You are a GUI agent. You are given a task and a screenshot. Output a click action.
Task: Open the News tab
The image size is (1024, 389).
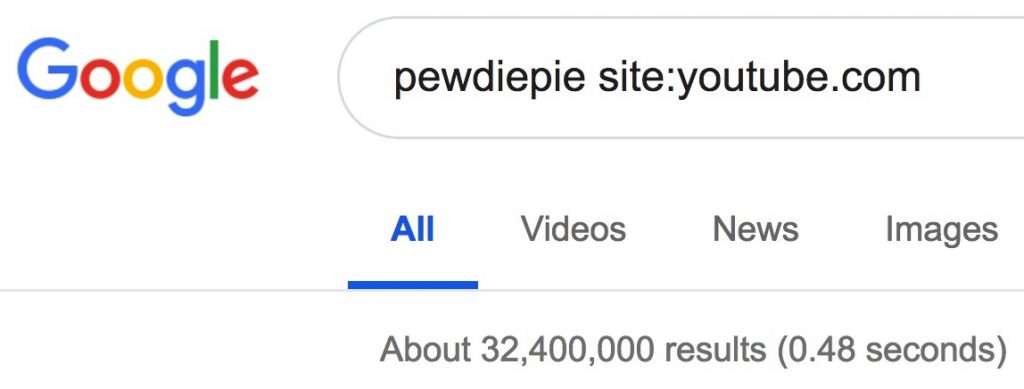(756, 229)
